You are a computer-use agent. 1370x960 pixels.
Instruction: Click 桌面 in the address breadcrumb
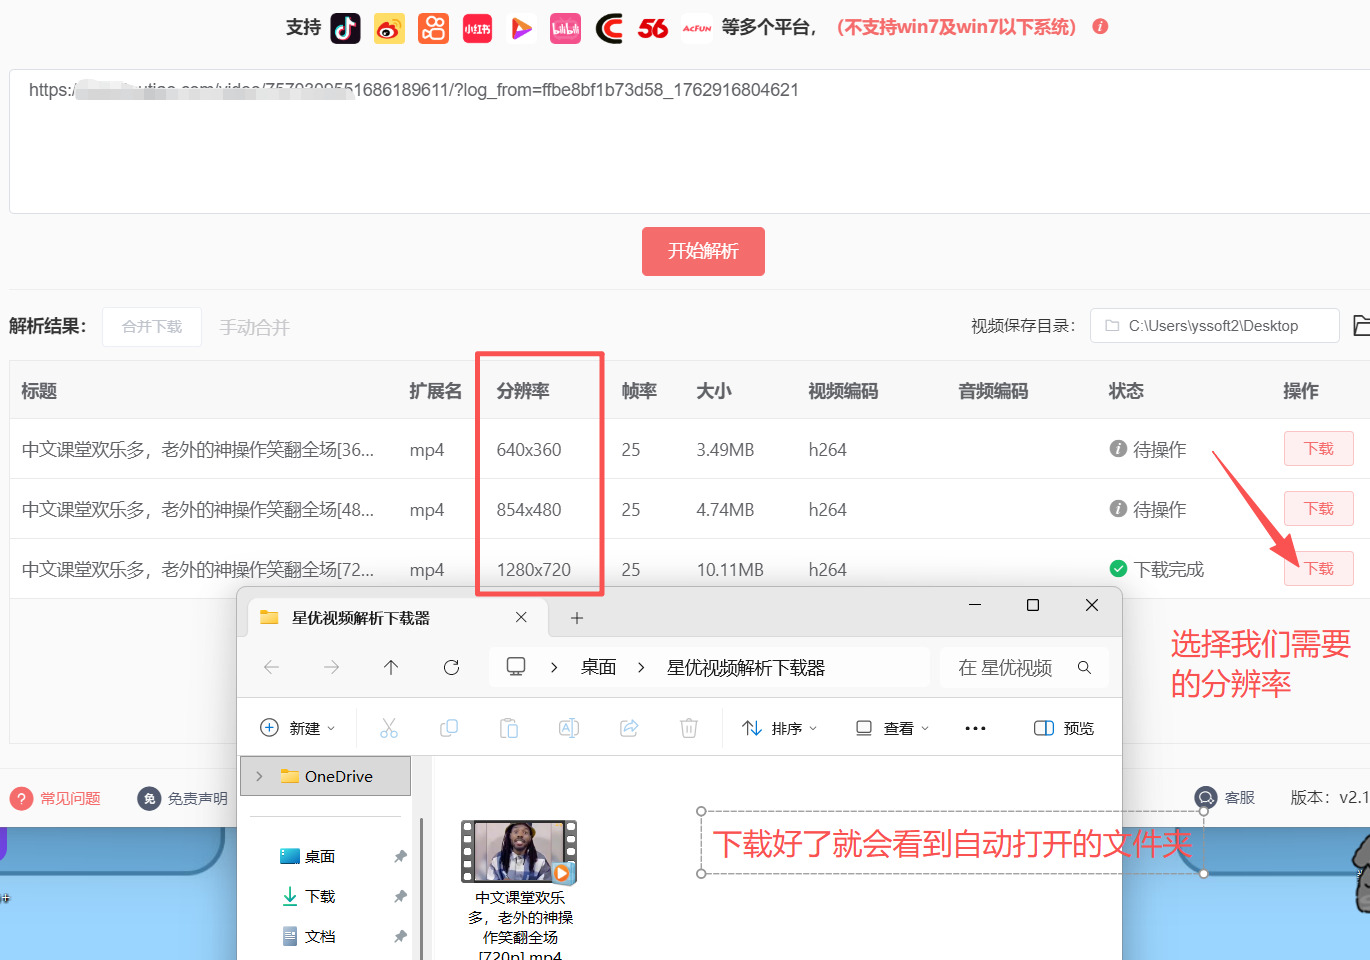(x=598, y=667)
